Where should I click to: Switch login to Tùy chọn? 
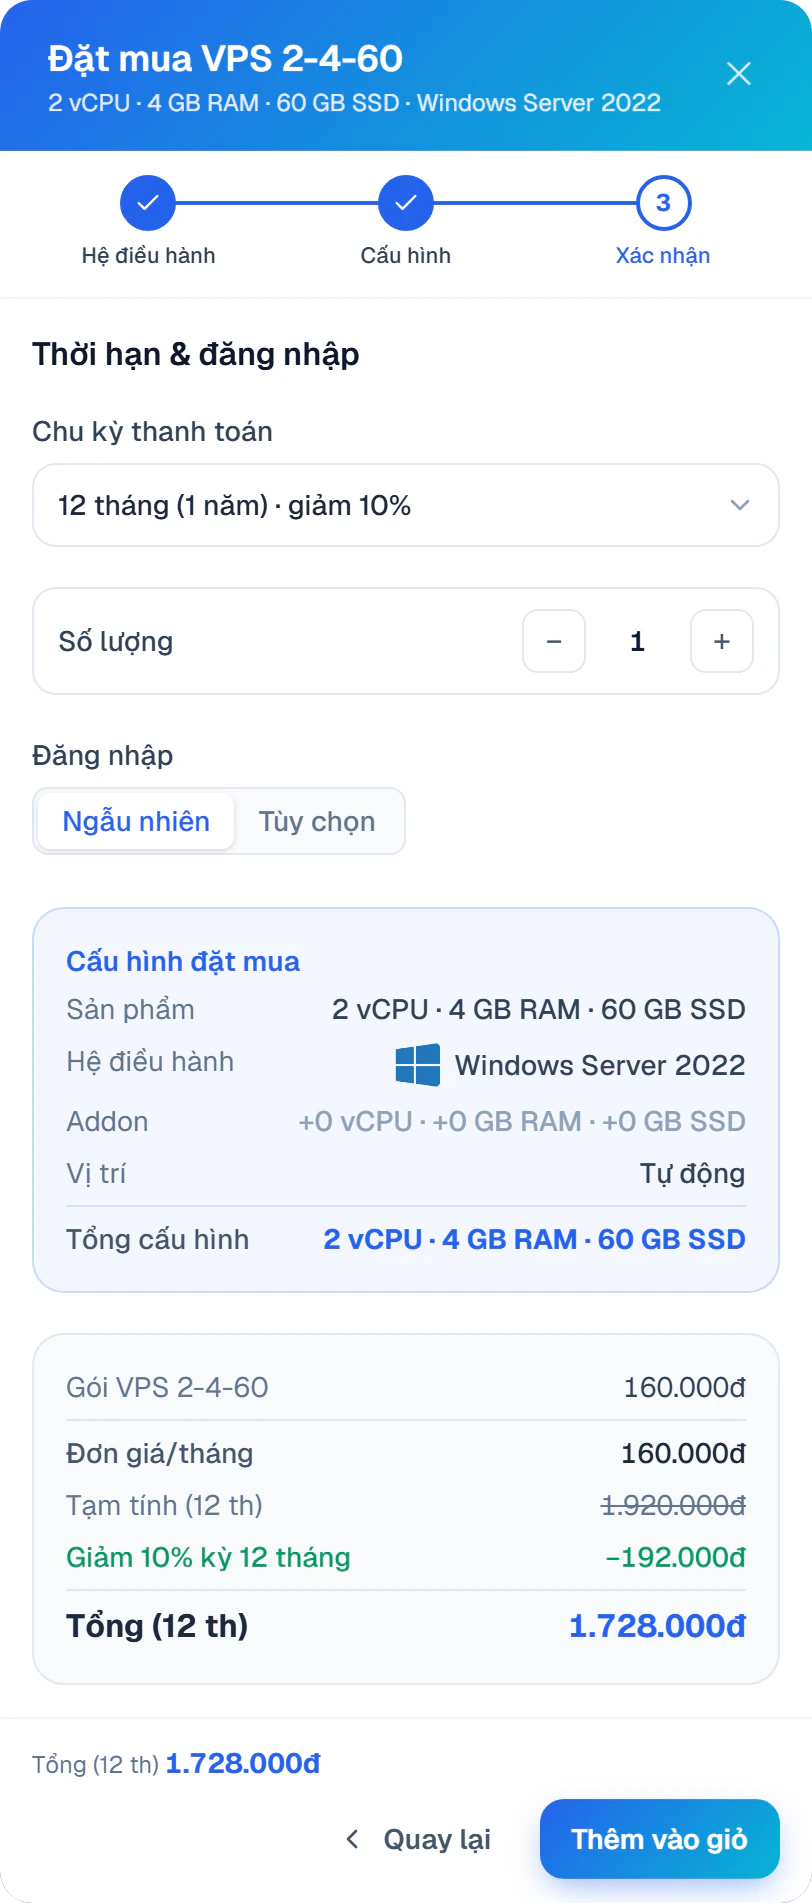[x=317, y=821]
